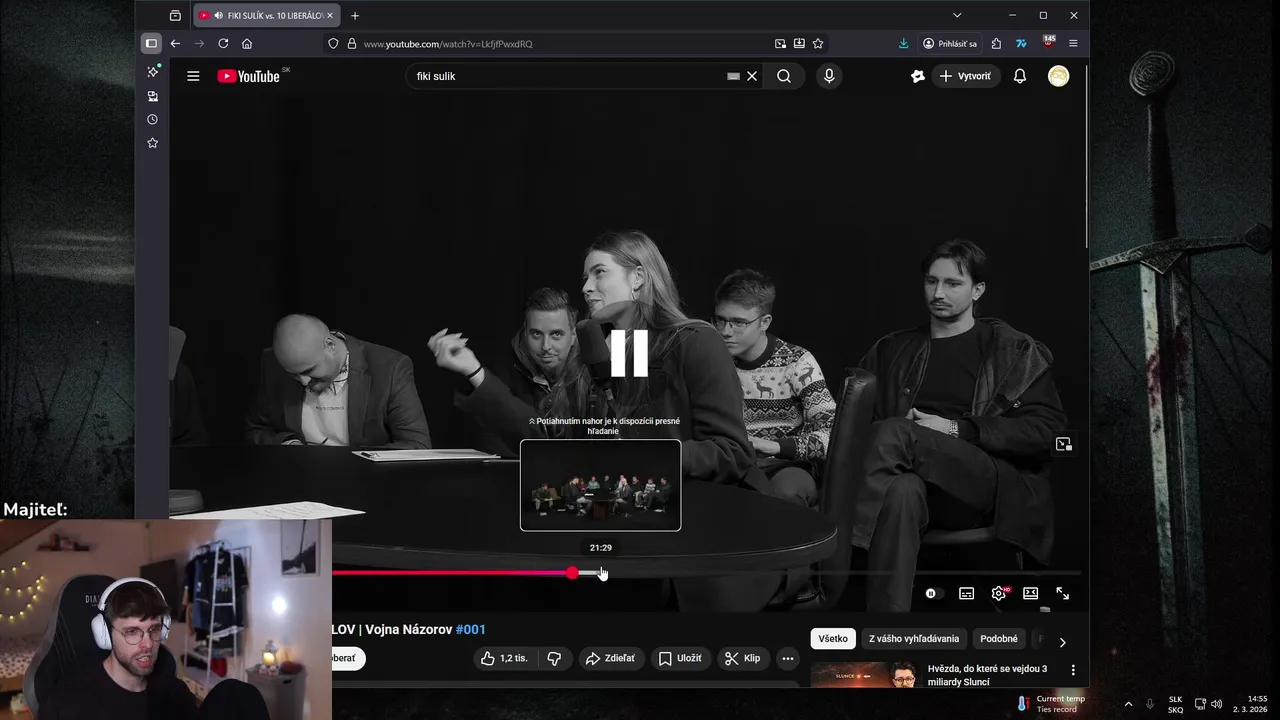Open the AI sparkle sidebar tool
1280x720 pixels.
pos(152,72)
